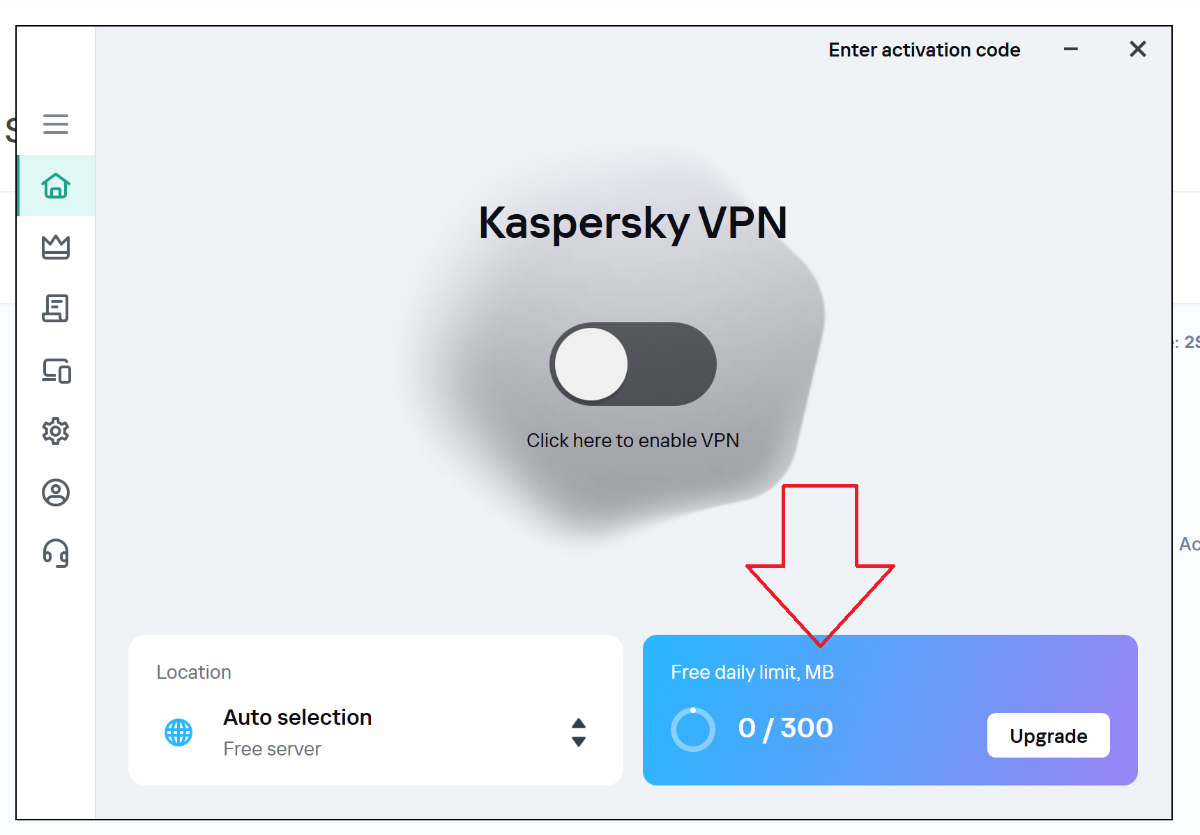This screenshot has height=835, width=1200.
Task: Open the account profile icon
Action: point(56,493)
